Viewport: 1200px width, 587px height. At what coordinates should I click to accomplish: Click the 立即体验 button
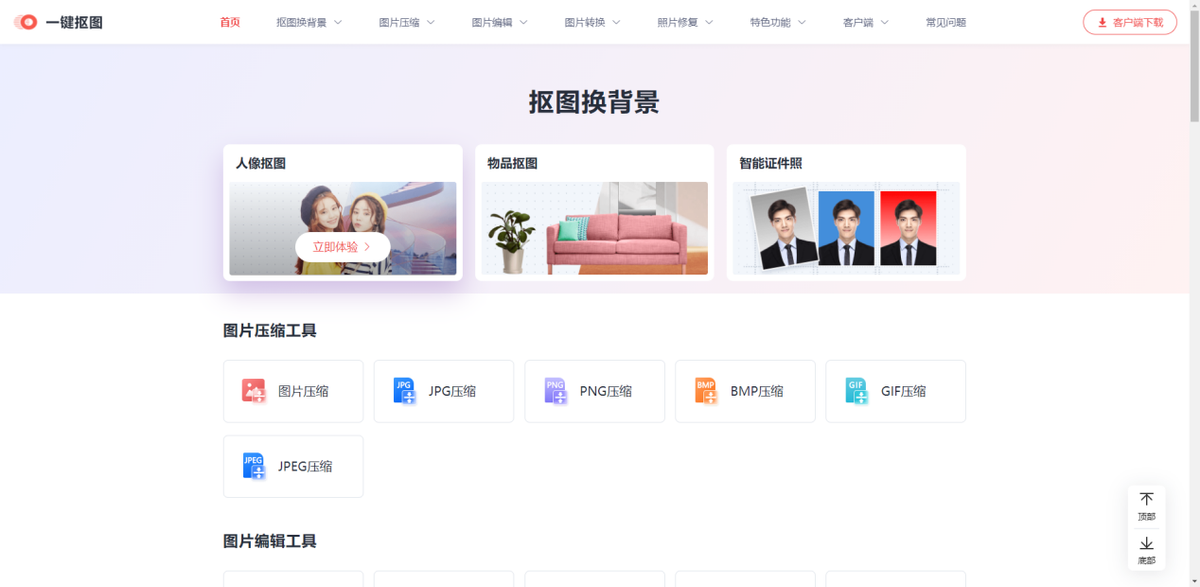tap(342, 246)
